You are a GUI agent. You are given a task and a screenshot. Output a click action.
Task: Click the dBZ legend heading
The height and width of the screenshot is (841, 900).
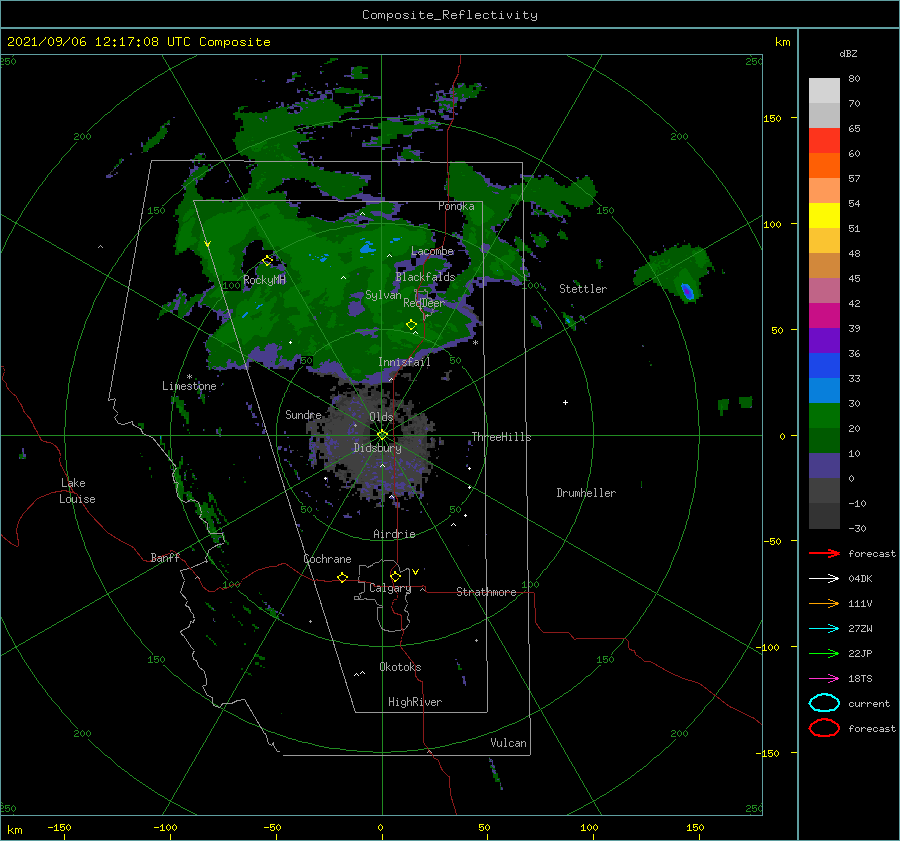point(848,54)
